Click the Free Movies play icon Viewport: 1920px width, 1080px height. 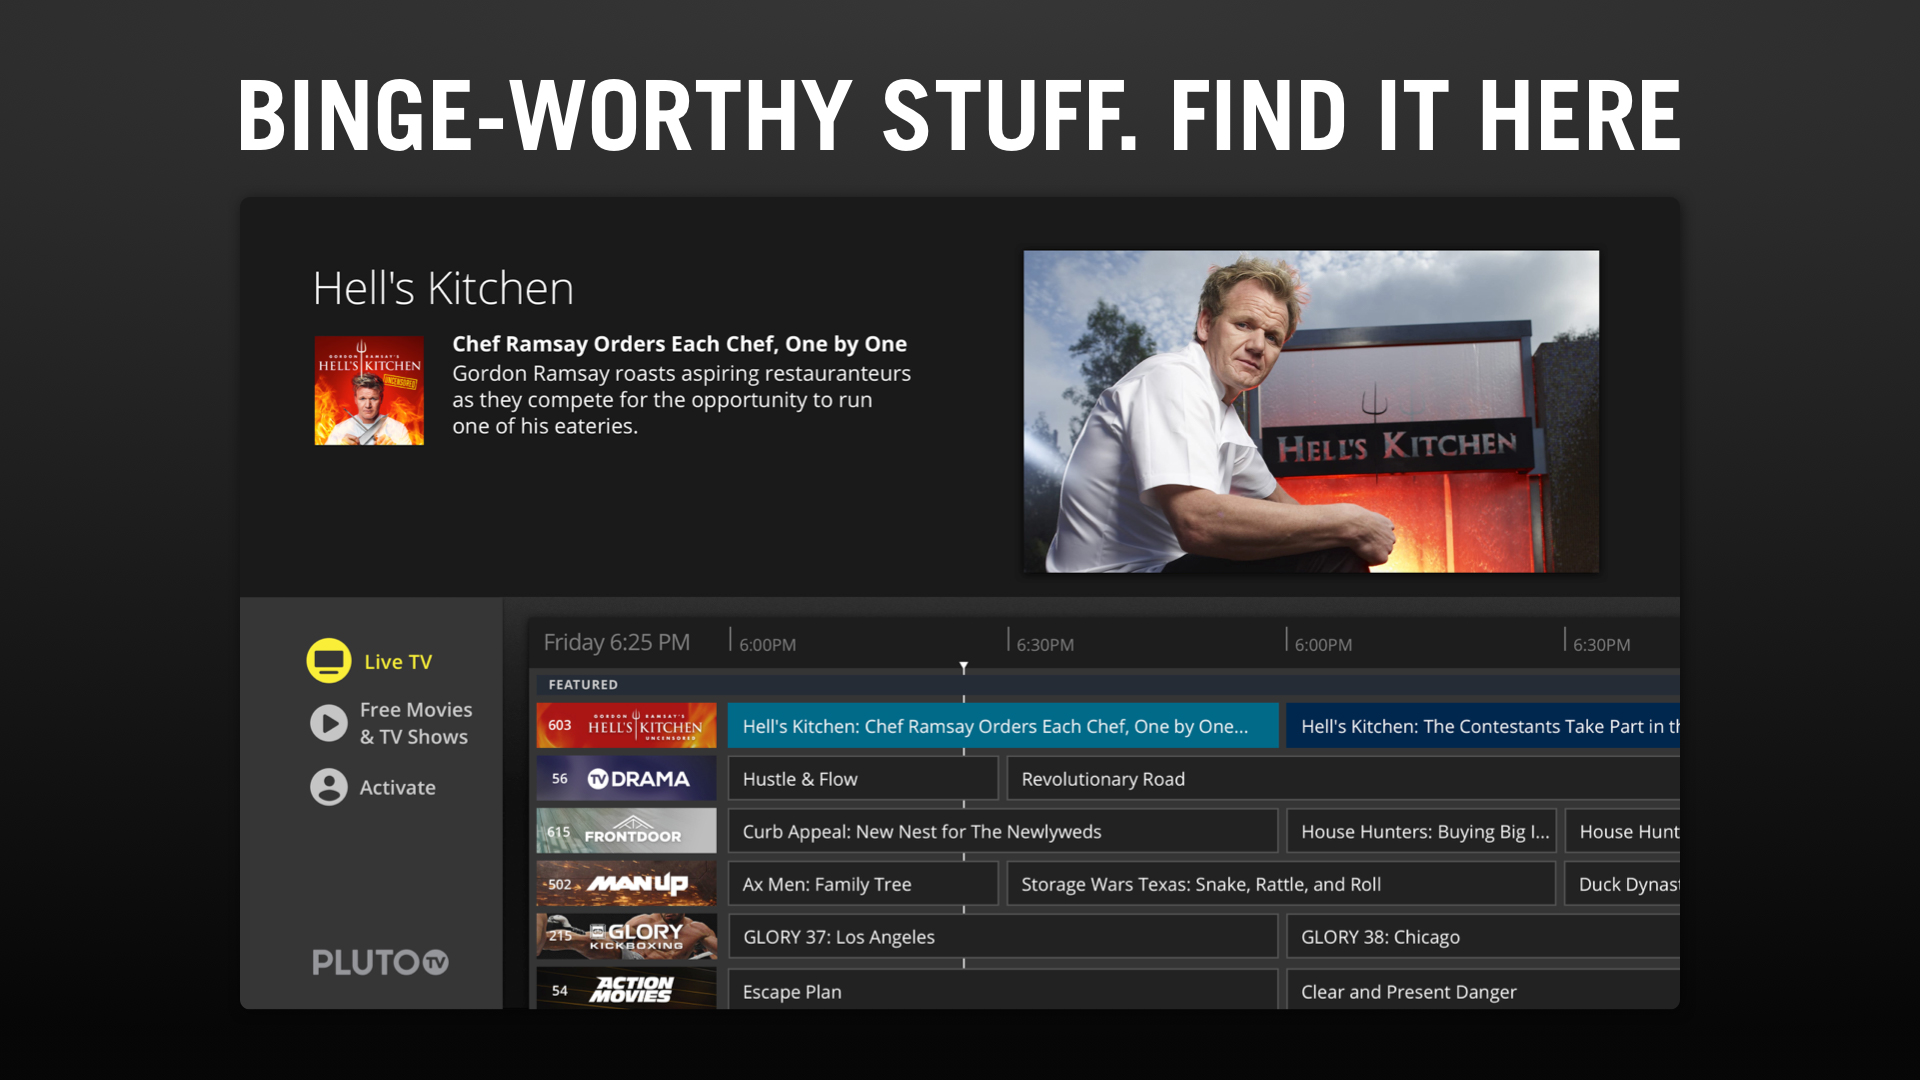point(328,722)
